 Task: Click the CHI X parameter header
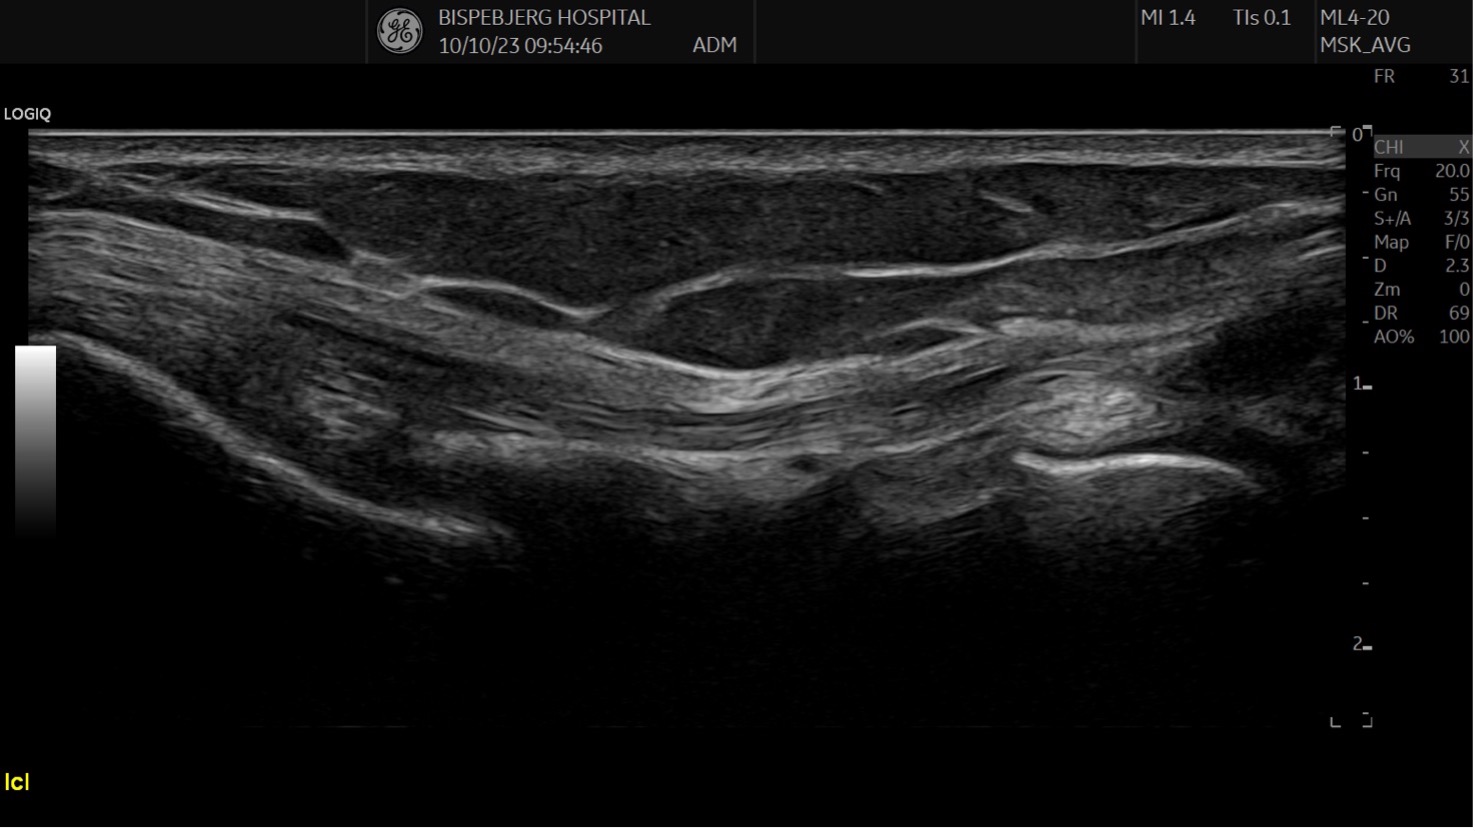point(1421,147)
